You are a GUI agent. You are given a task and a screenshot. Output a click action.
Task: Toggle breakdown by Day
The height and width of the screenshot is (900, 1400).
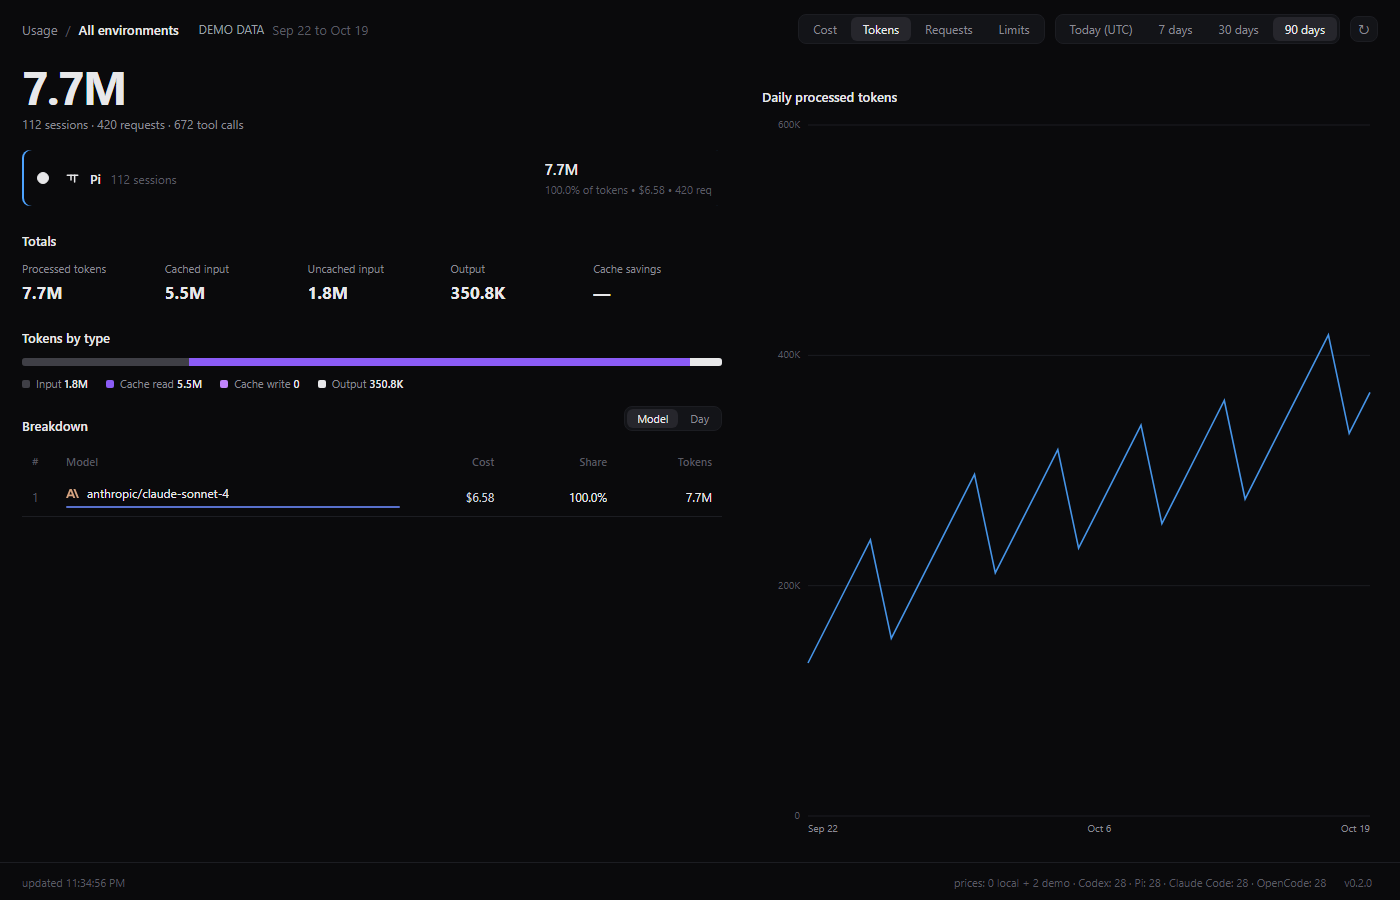(x=700, y=419)
